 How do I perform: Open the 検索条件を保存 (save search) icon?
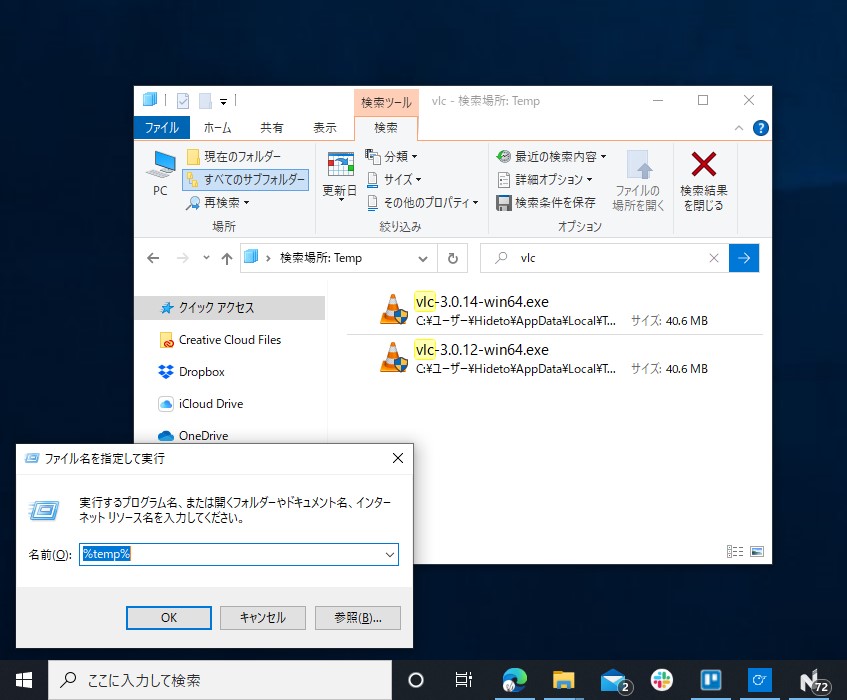pyautogui.click(x=506, y=203)
